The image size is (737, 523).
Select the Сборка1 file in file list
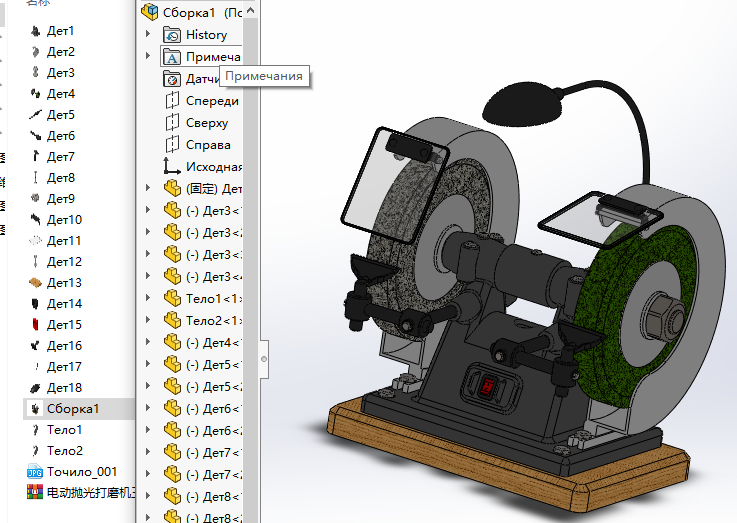72,409
